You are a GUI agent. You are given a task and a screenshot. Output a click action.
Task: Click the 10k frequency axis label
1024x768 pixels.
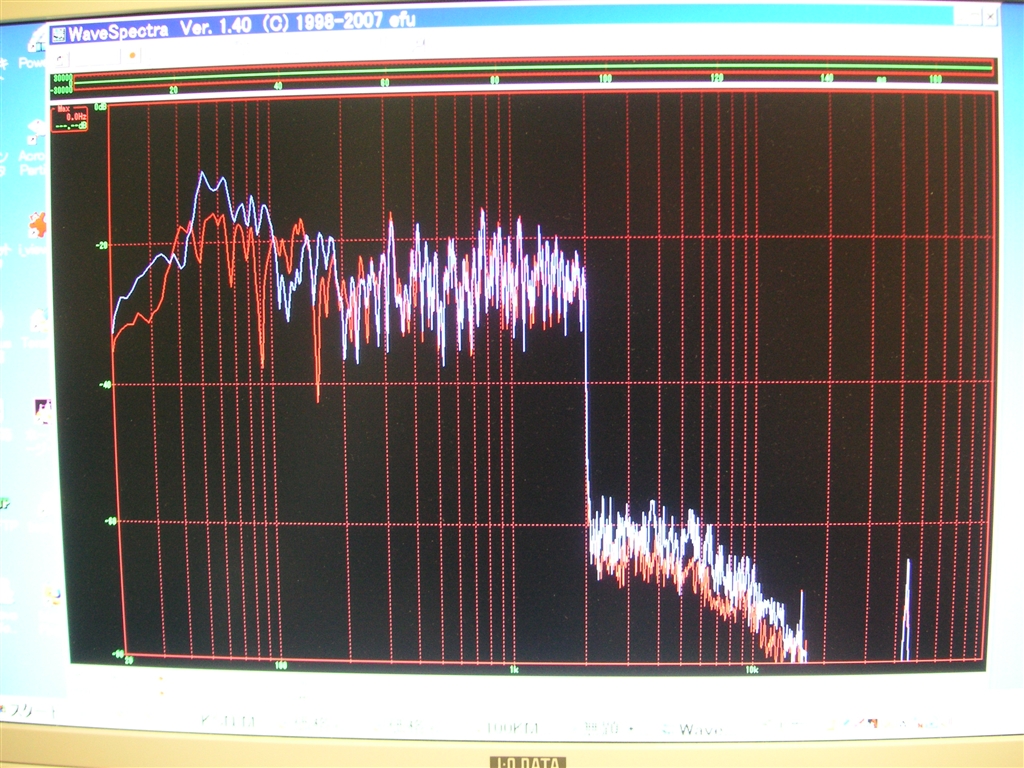tap(752, 670)
